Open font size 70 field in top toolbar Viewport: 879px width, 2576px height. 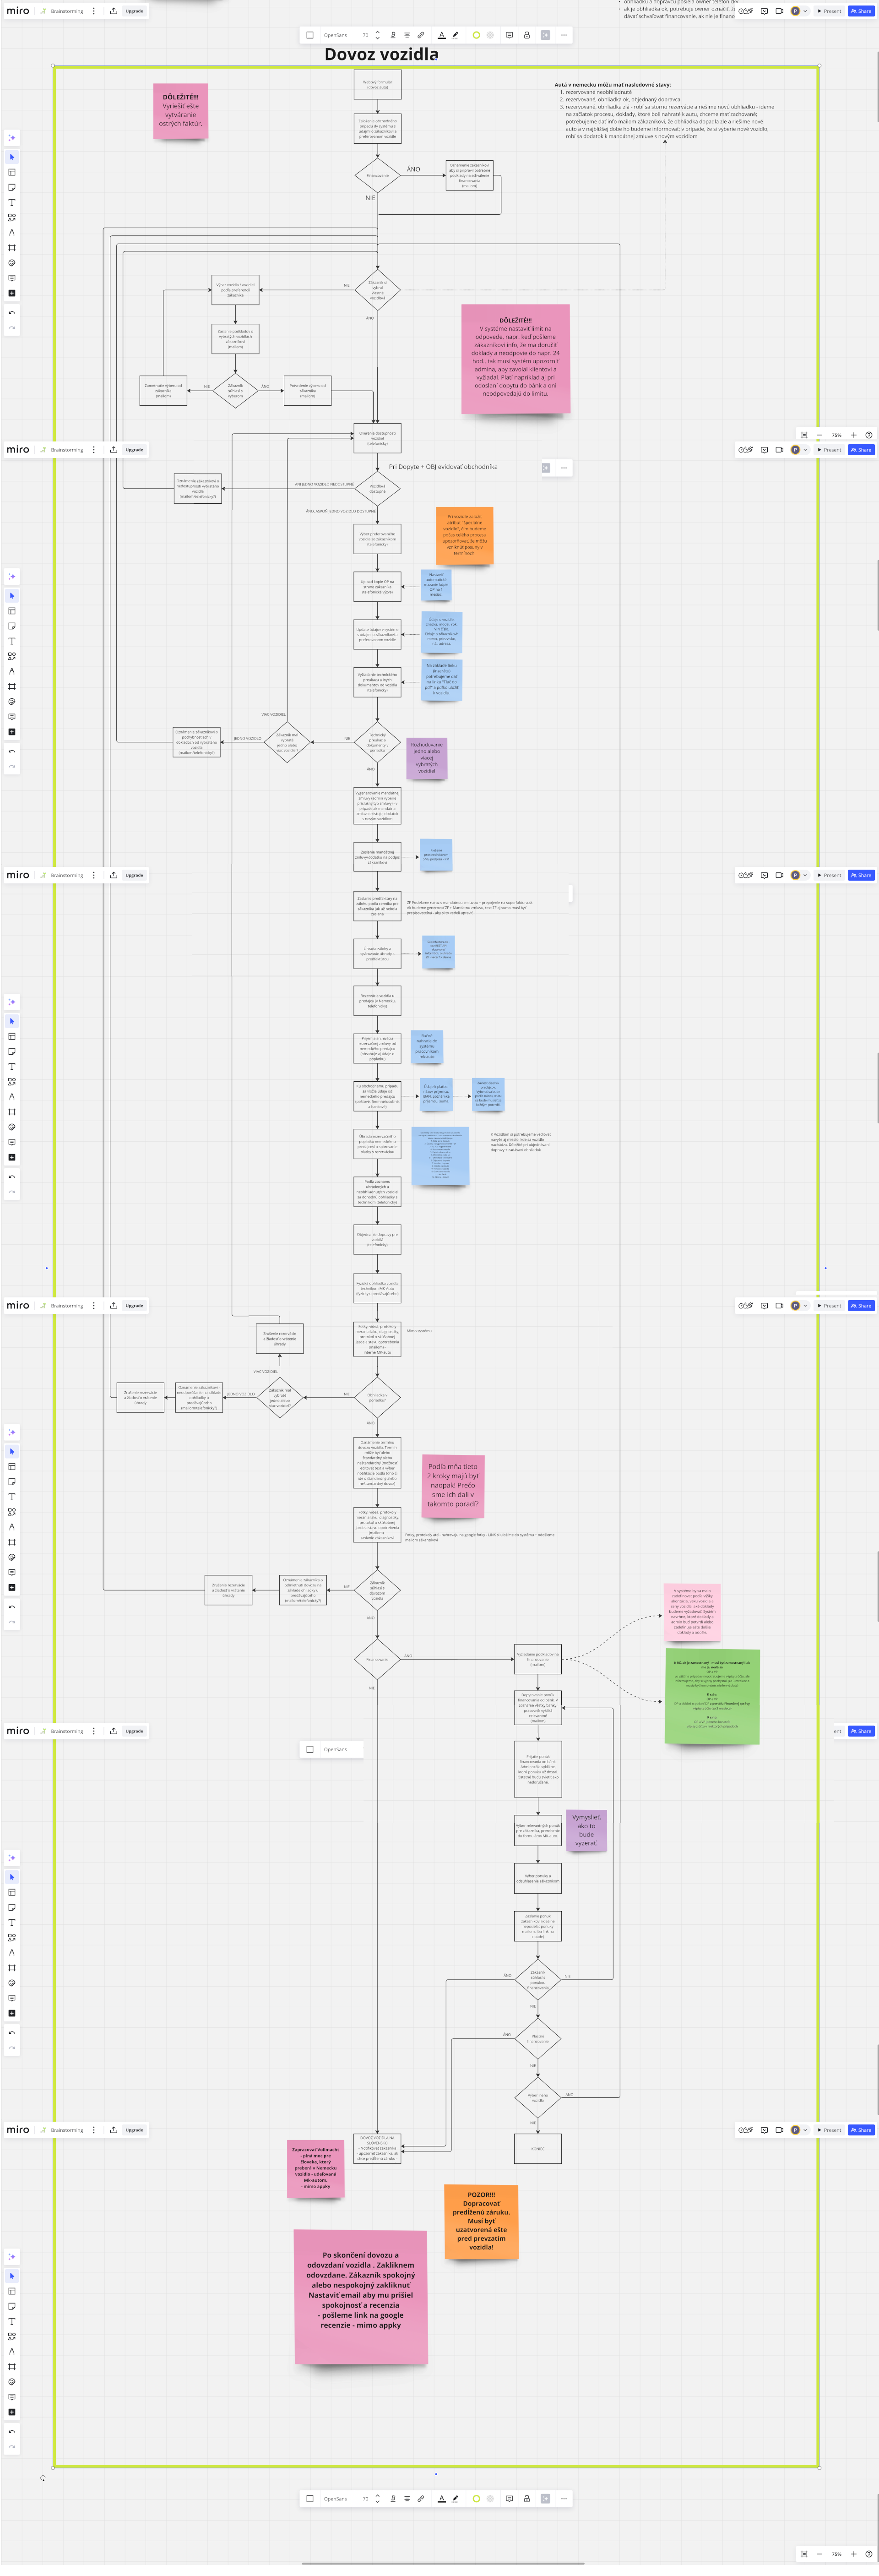pyautogui.click(x=365, y=35)
